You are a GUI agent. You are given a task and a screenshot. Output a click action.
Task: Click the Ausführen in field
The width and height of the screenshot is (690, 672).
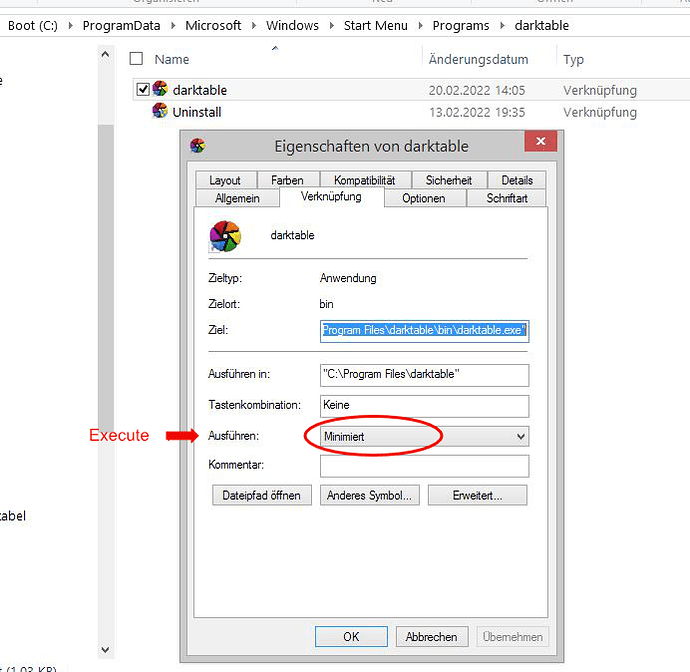coord(425,375)
